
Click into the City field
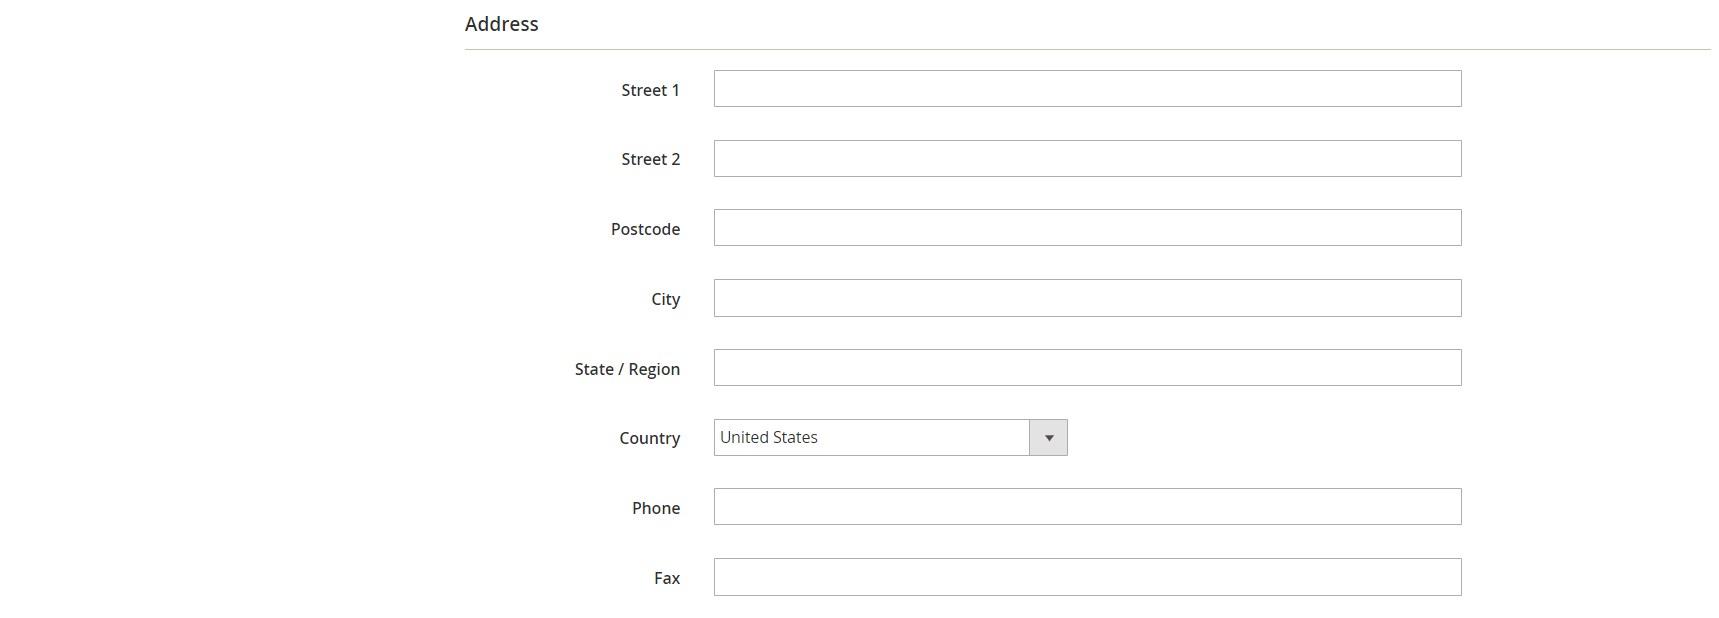tap(1087, 298)
